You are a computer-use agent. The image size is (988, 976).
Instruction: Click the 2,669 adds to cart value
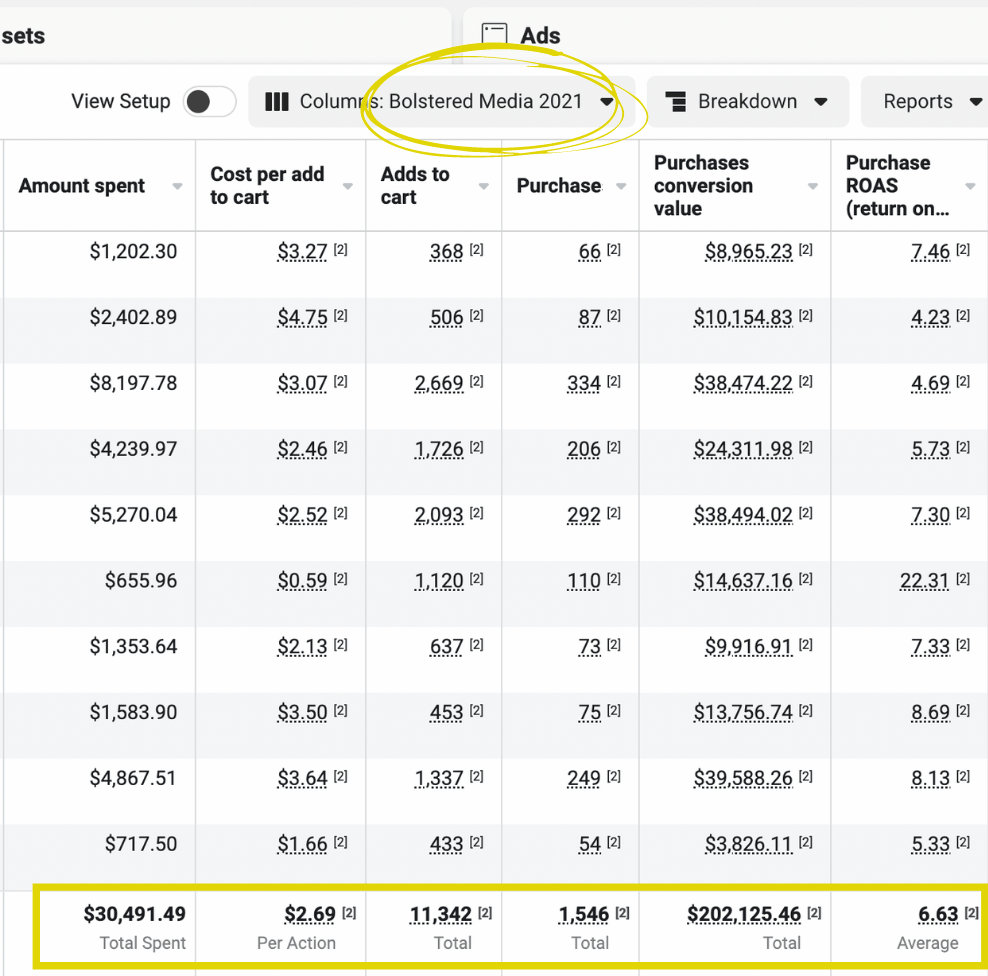pyautogui.click(x=439, y=383)
